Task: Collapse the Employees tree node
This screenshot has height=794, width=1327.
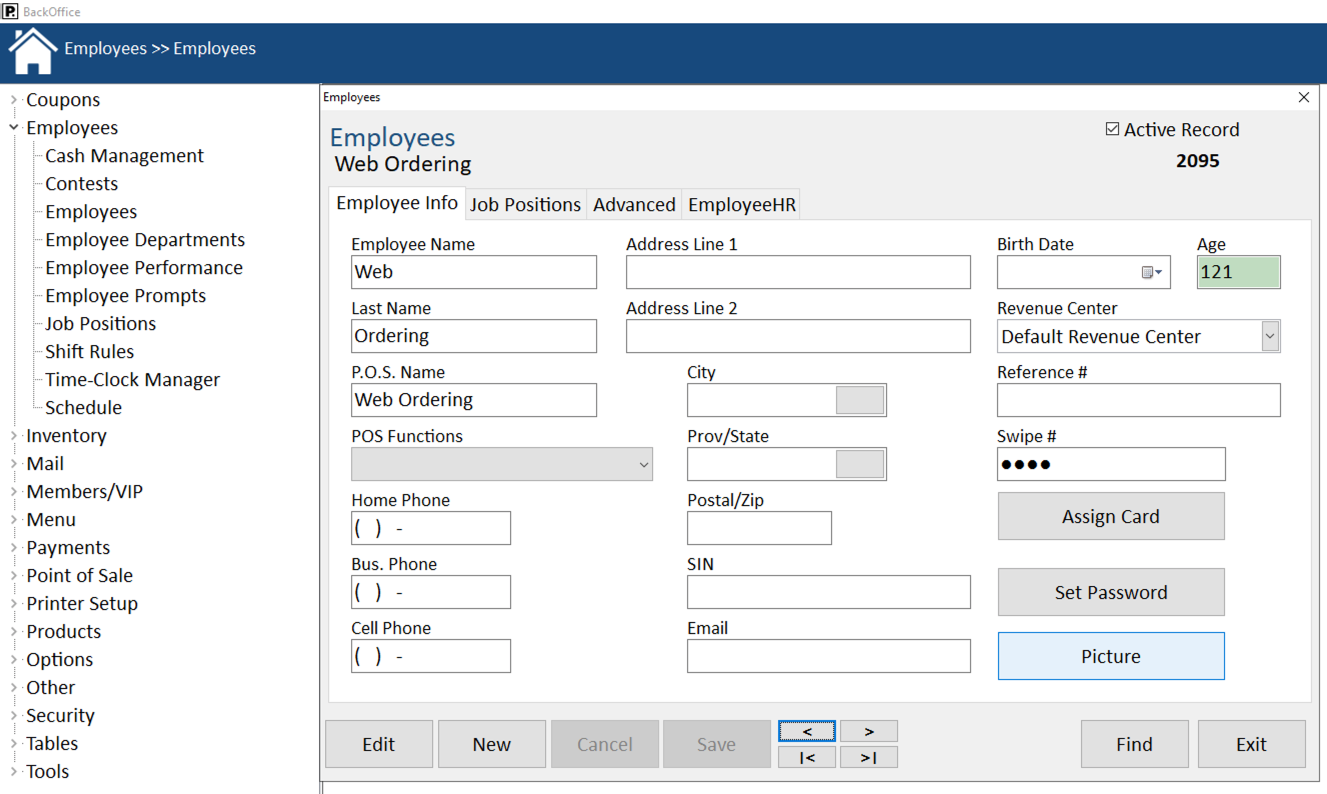Action: point(14,128)
